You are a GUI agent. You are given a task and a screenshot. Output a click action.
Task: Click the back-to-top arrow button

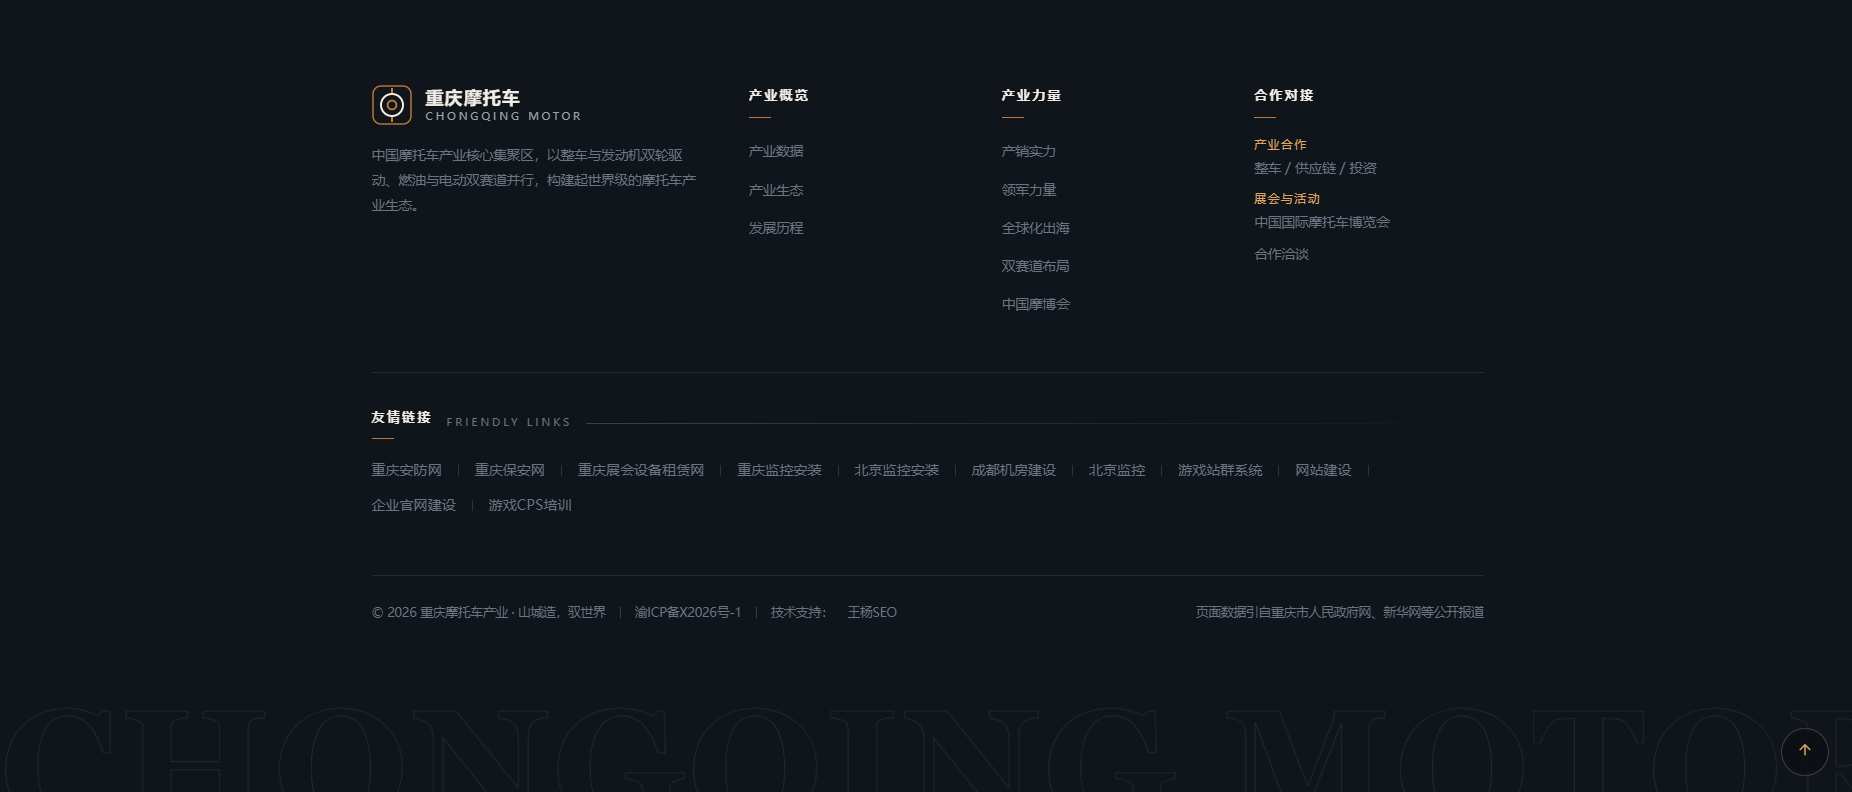[x=1805, y=751]
